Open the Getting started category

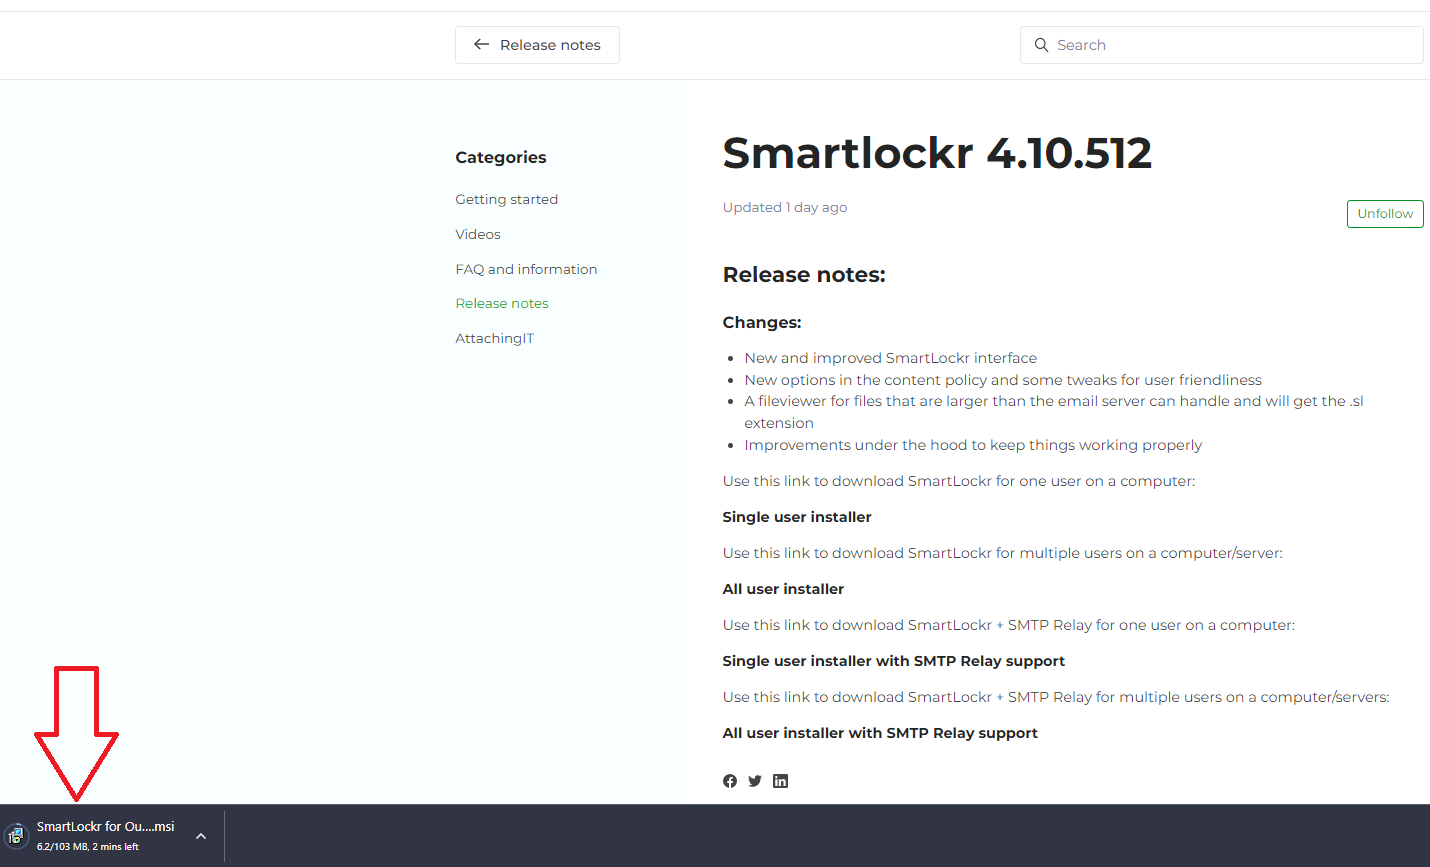tap(507, 199)
